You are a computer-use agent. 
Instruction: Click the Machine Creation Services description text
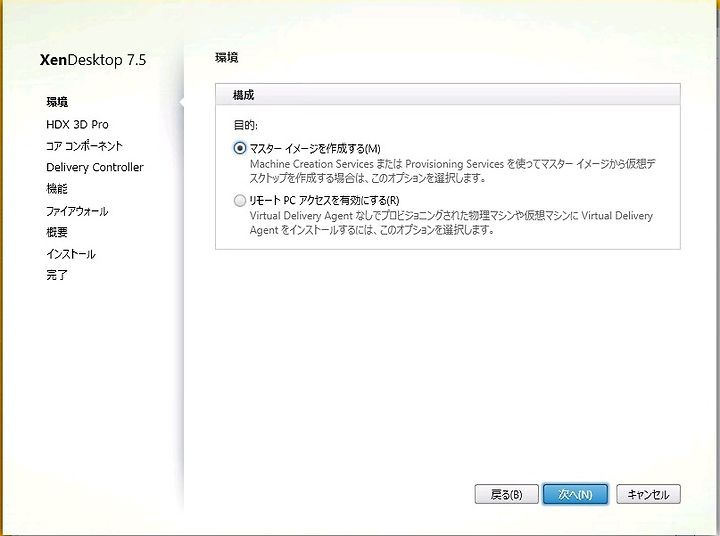click(452, 171)
